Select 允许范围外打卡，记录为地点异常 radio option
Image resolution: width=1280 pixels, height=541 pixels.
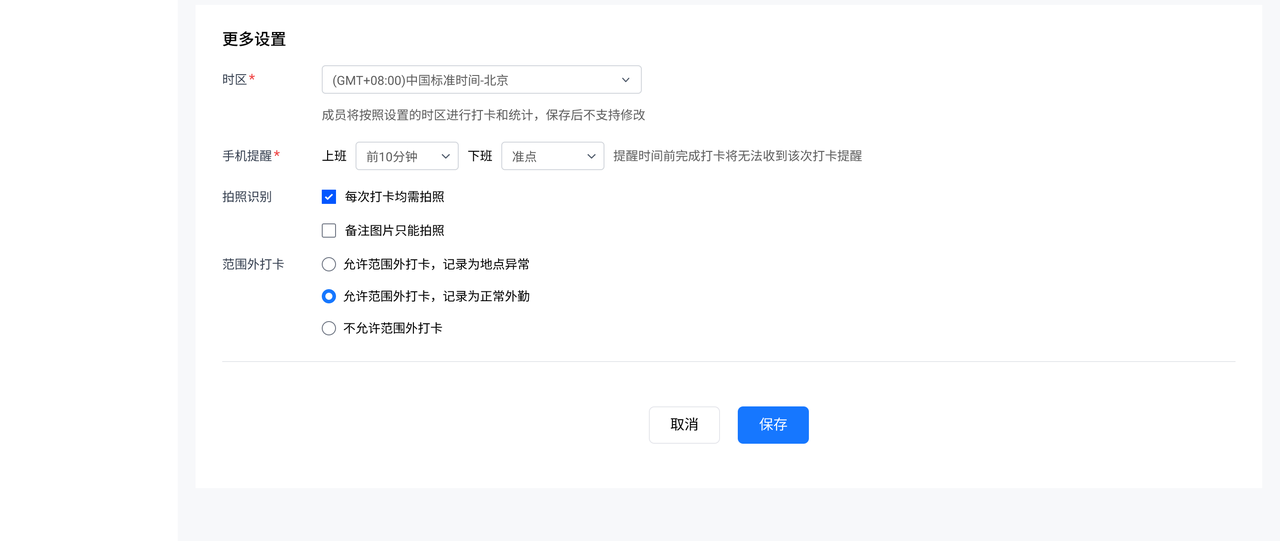click(329, 264)
